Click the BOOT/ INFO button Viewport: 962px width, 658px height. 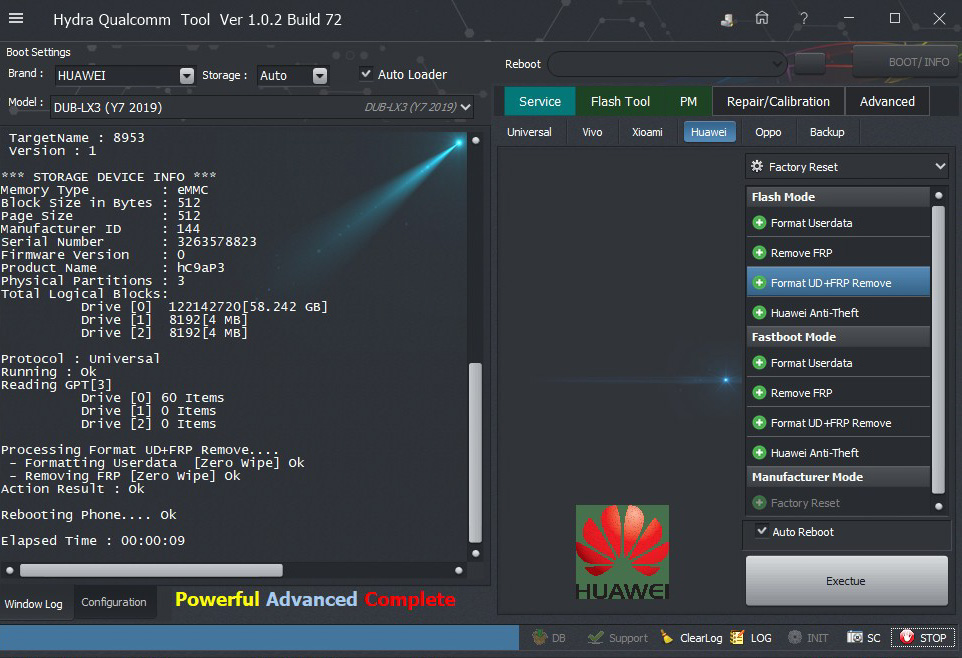pyautogui.click(x=907, y=61)
